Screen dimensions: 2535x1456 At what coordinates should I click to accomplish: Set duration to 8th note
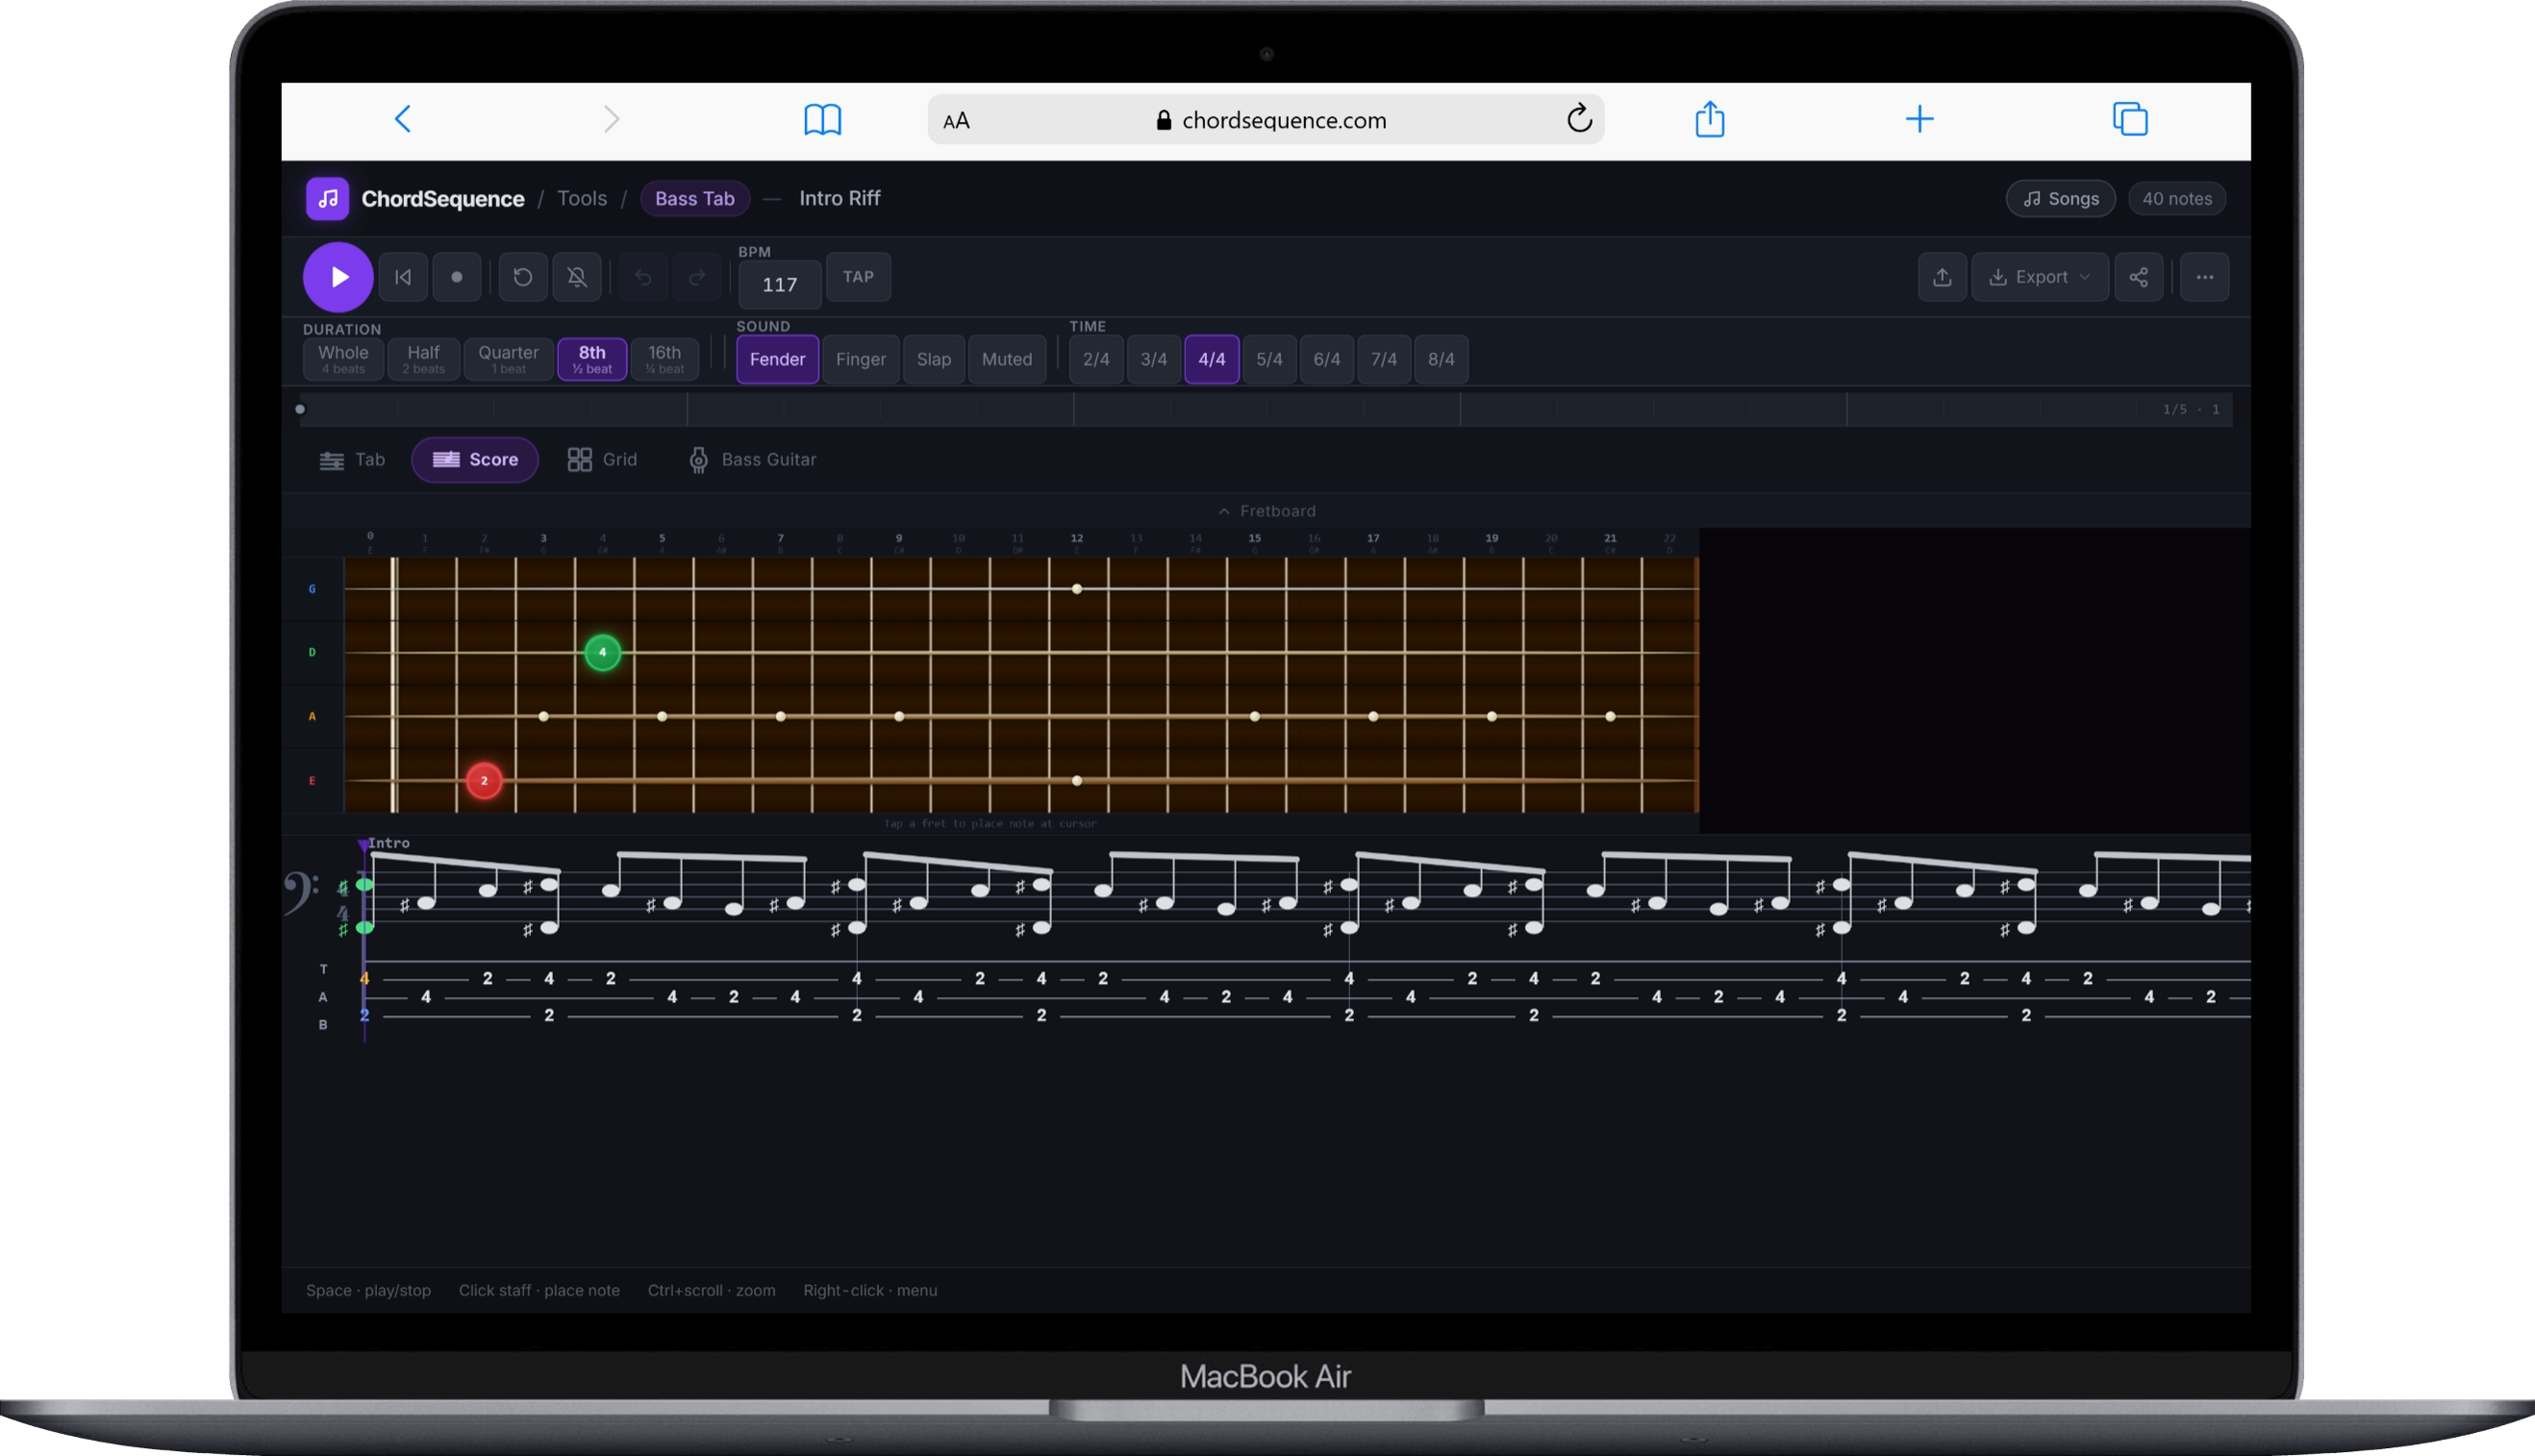pos(592,359)
